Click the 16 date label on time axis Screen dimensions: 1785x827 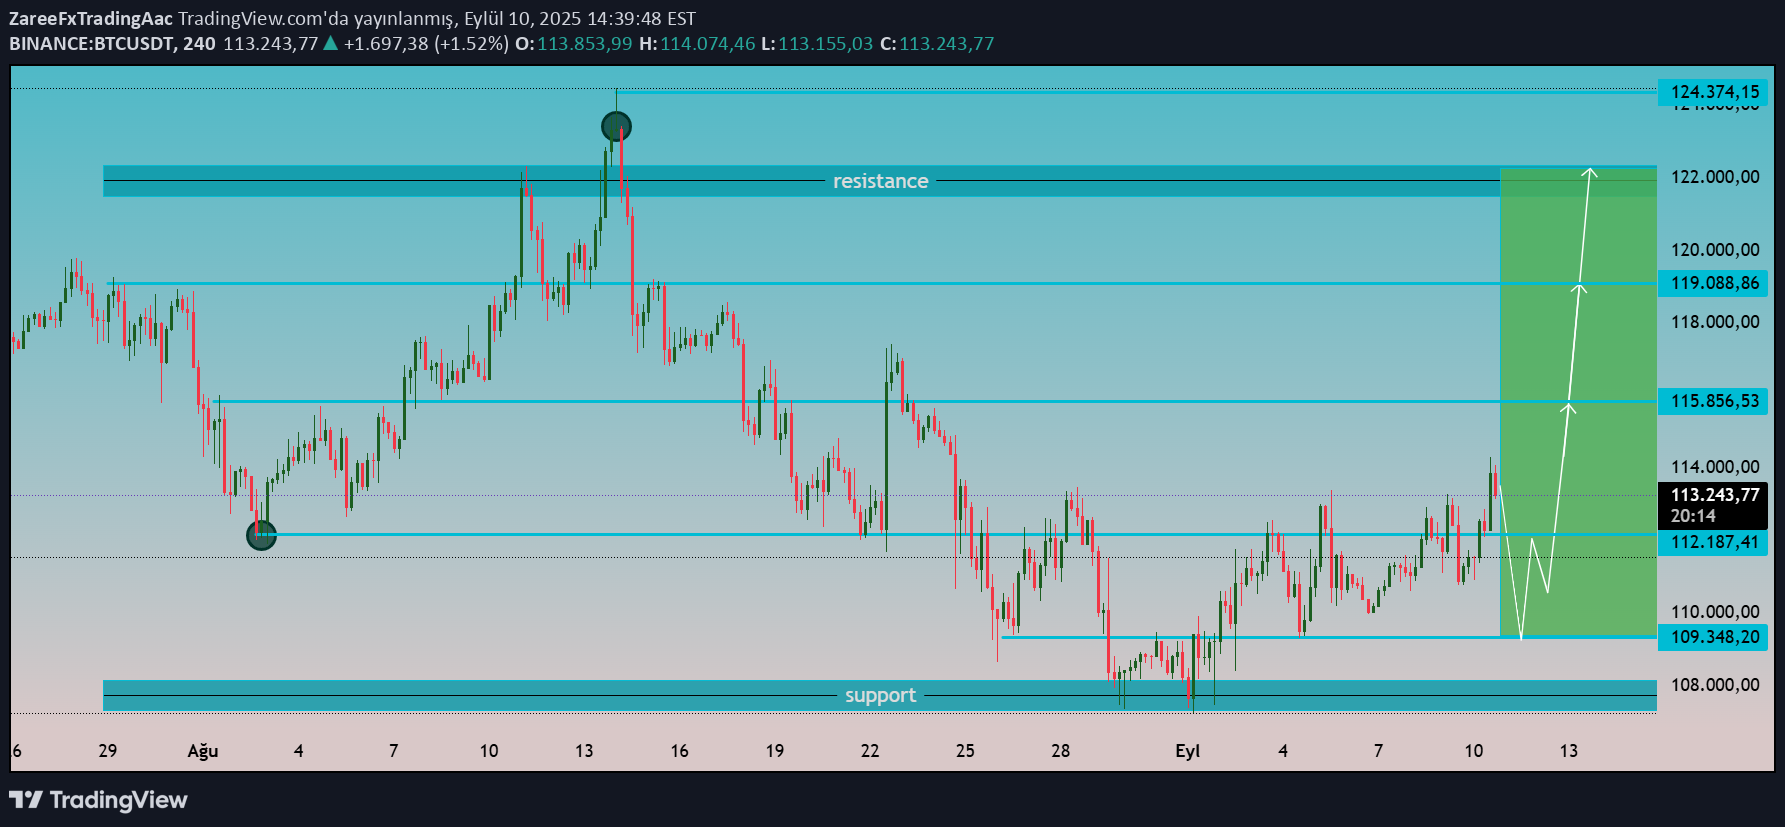[x=680, y=751]
